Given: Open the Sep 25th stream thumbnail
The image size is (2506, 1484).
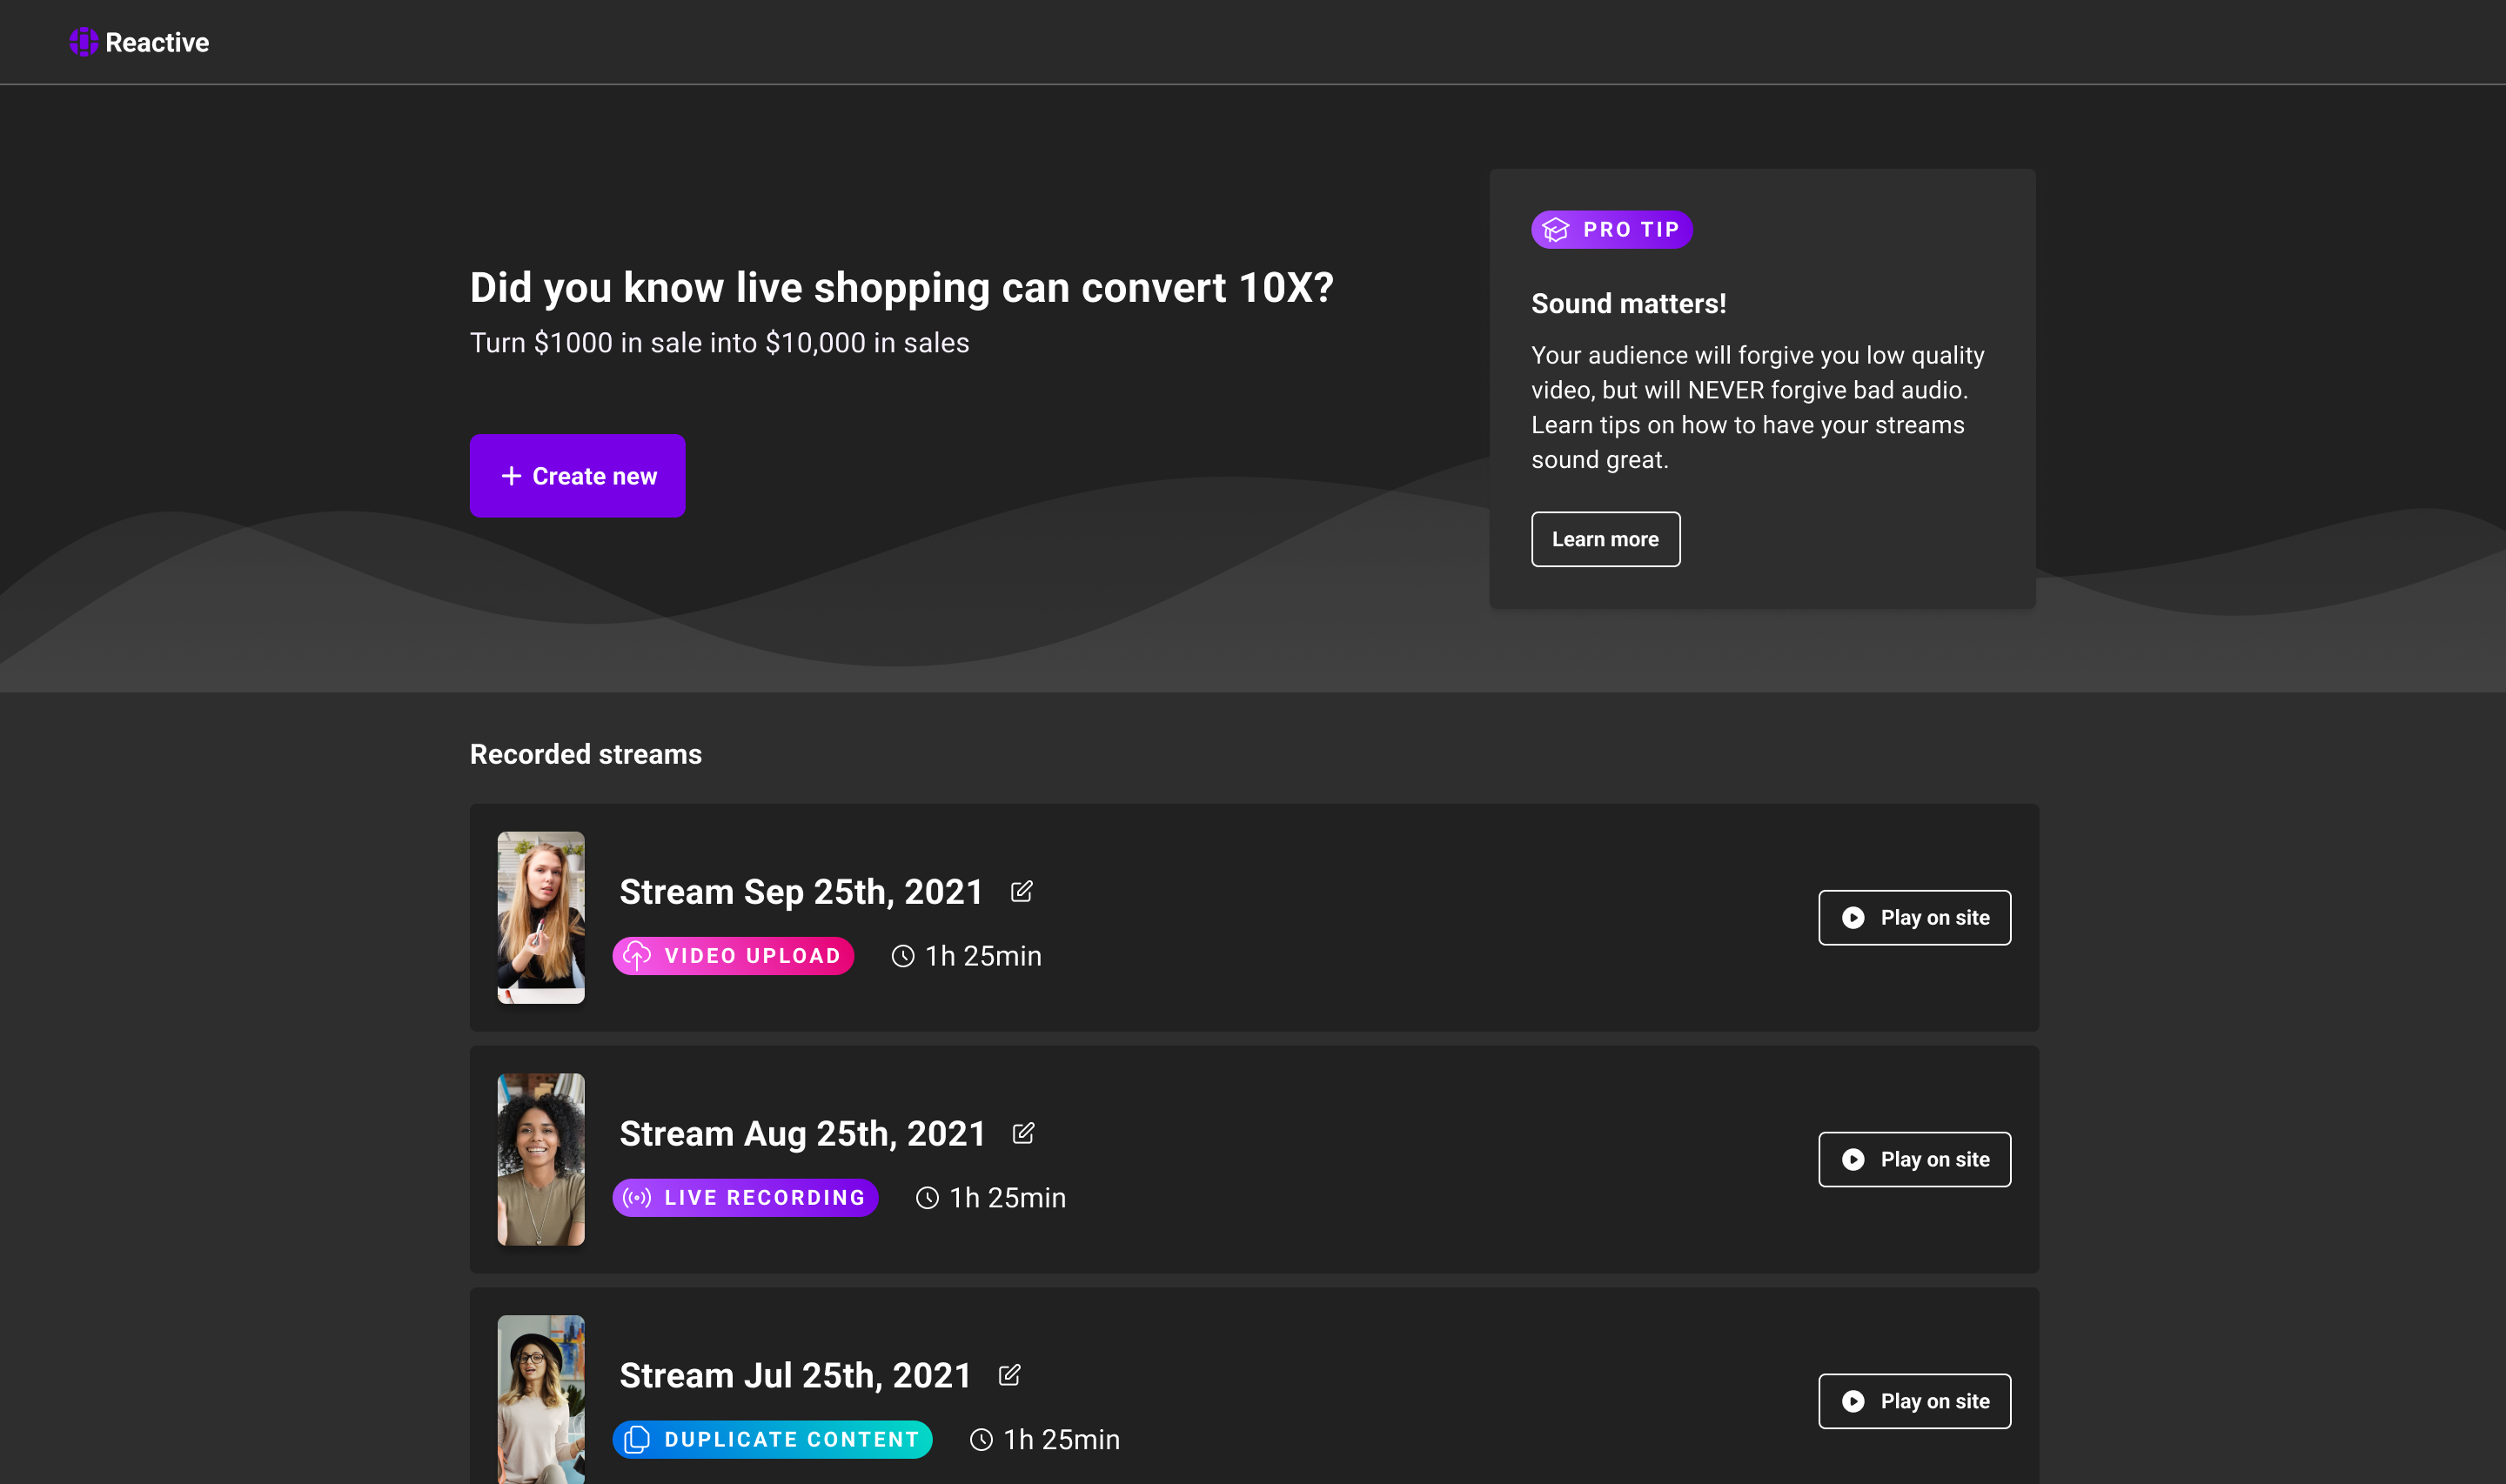Looking at the screenshot, I should (x=541, y=917).
